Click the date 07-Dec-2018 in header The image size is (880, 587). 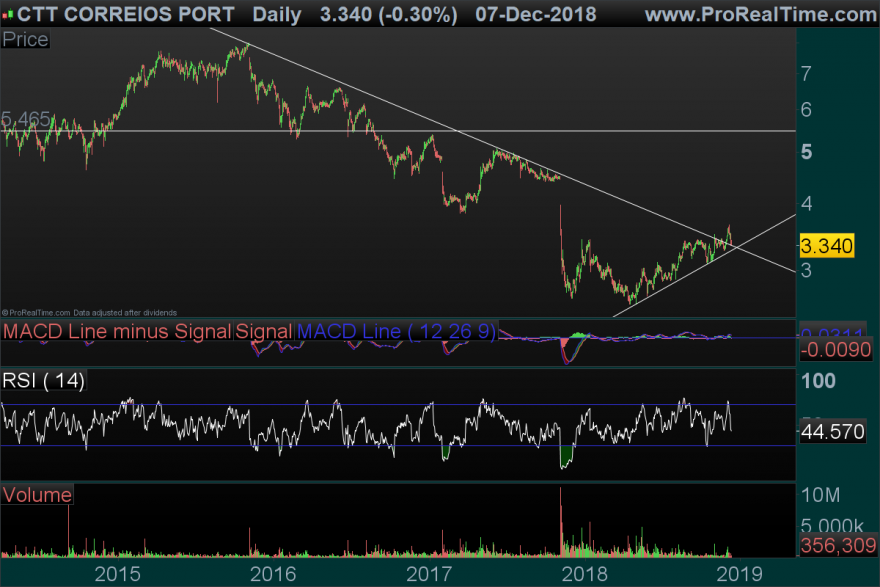click(x=535, y=15)
